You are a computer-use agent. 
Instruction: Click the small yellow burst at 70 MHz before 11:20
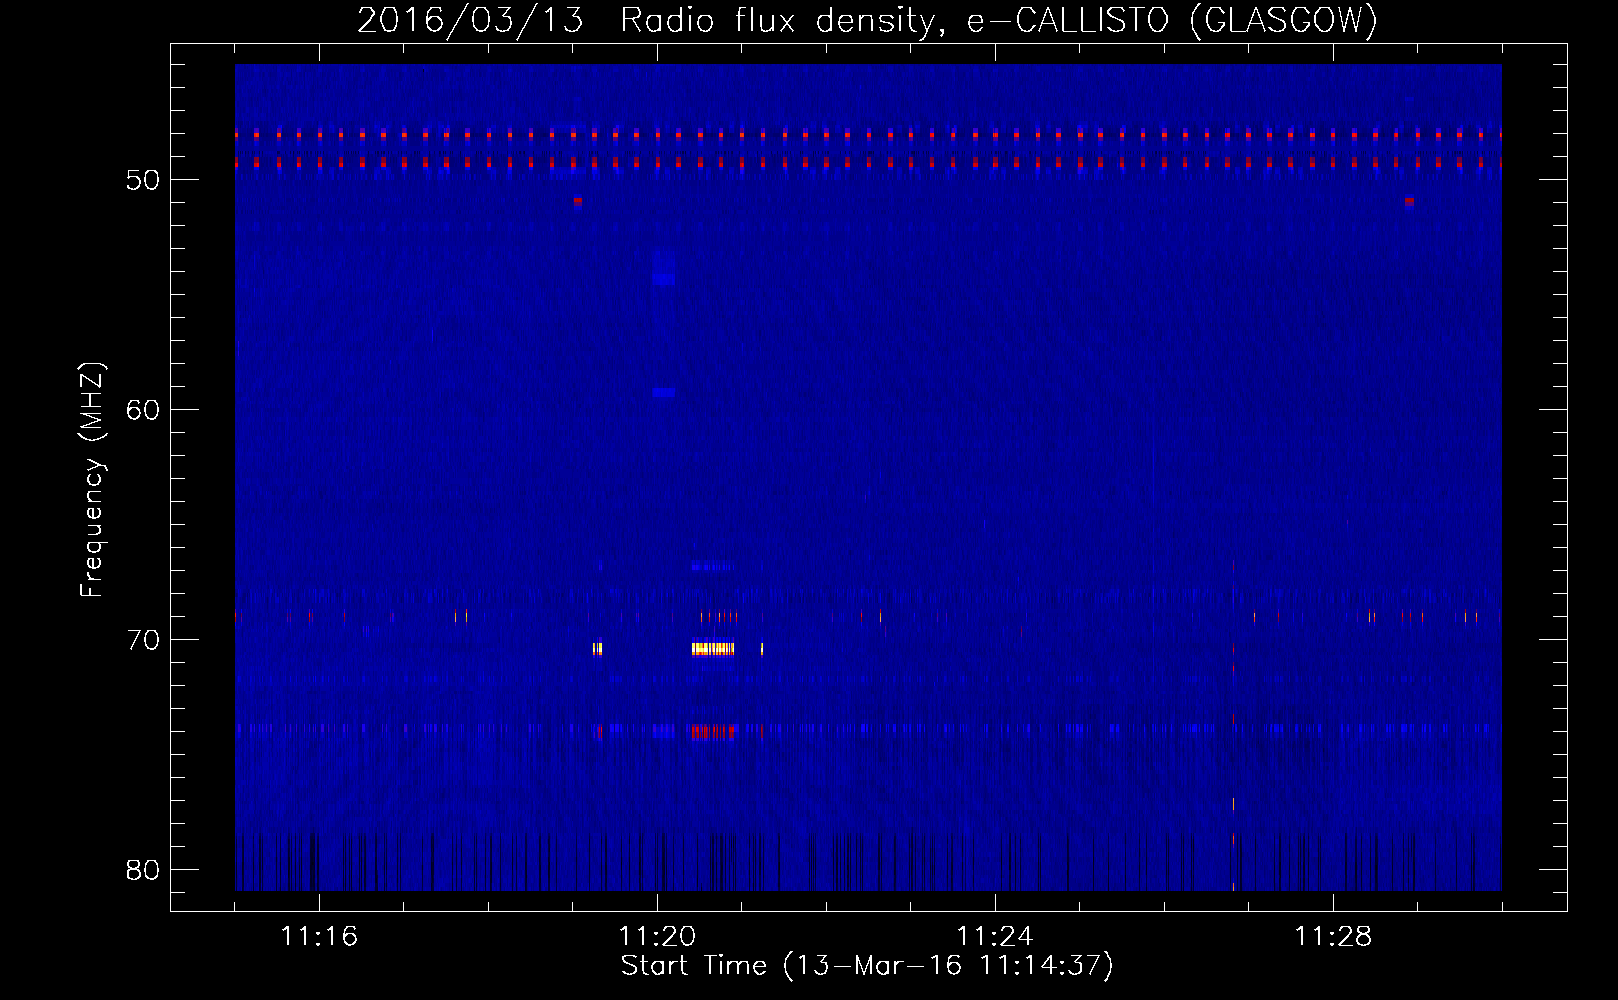(x=597, y=649)
